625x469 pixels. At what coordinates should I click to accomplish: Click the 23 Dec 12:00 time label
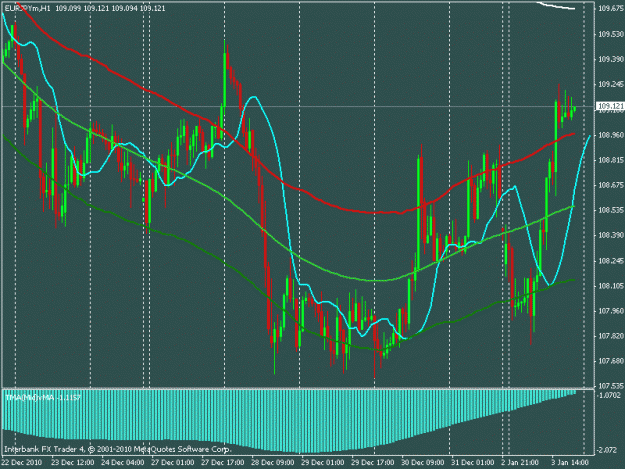[x=73, y=463]
